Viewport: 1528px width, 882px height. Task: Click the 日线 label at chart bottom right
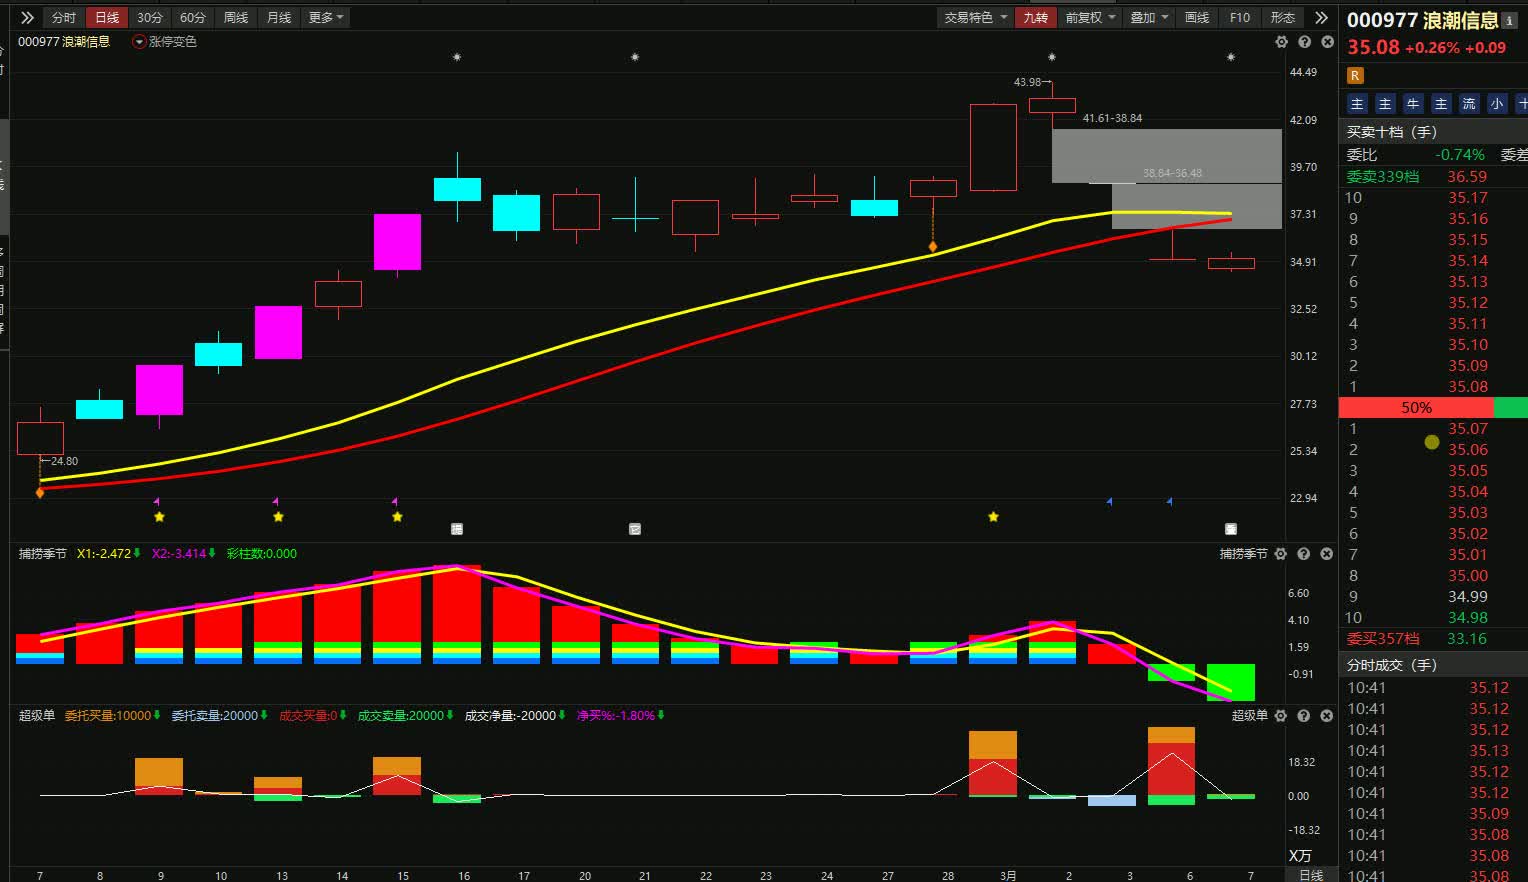[x=1311, y=875]
